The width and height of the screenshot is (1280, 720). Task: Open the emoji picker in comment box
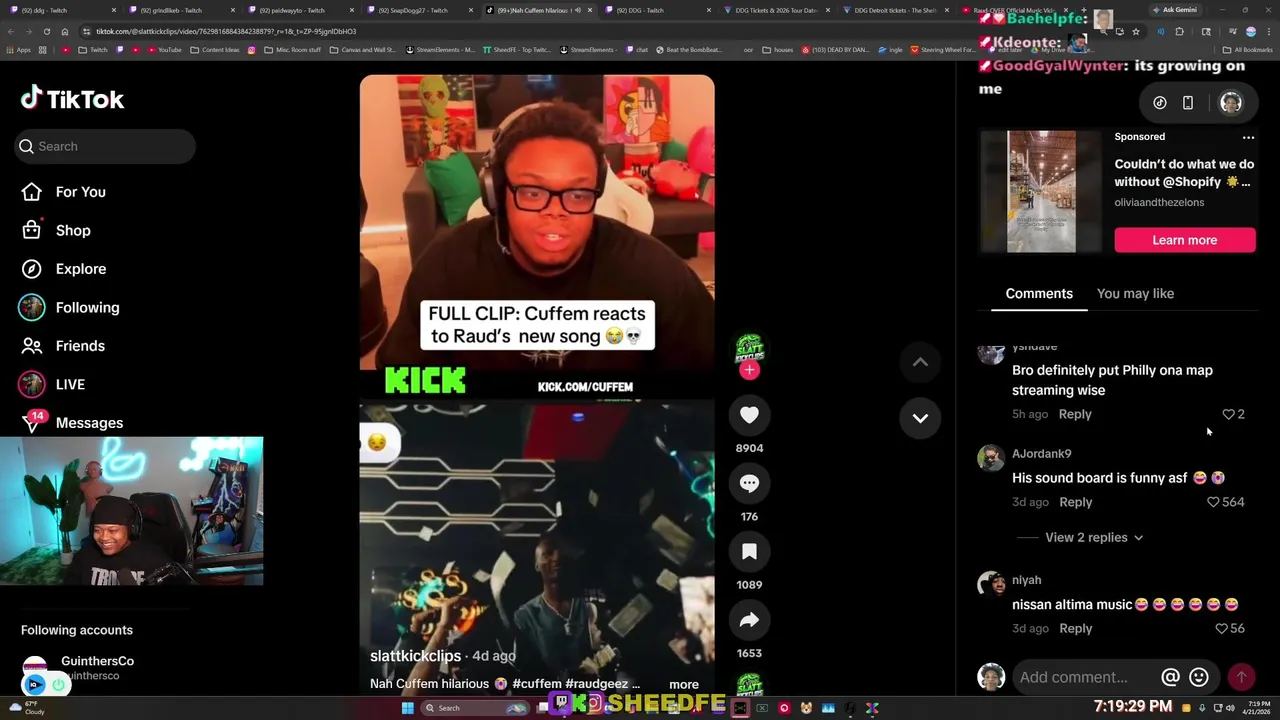click(1199, 677)
